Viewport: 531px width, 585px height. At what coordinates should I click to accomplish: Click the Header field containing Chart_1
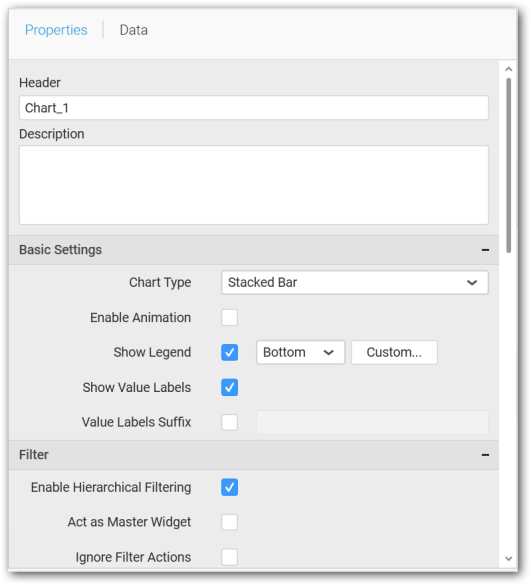coord(254,108)
